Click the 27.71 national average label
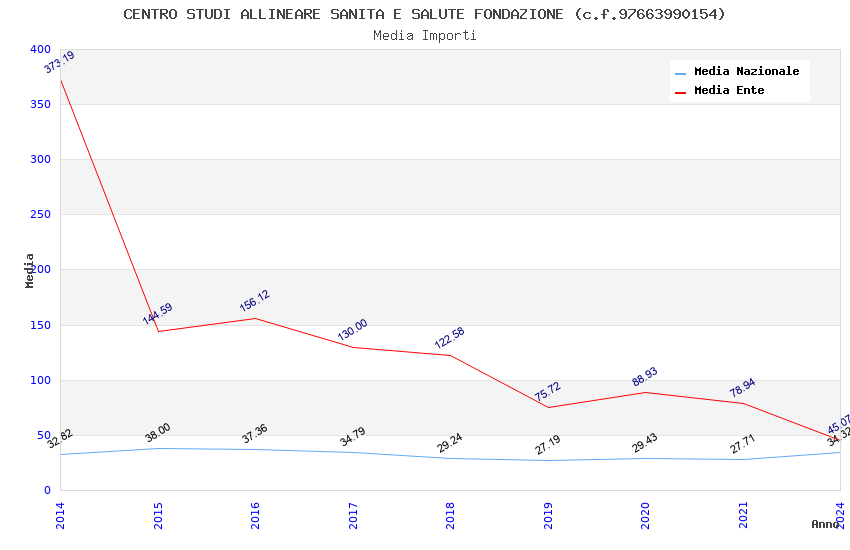This screenshot has height=550, width=850. click(x=742, y=444)
